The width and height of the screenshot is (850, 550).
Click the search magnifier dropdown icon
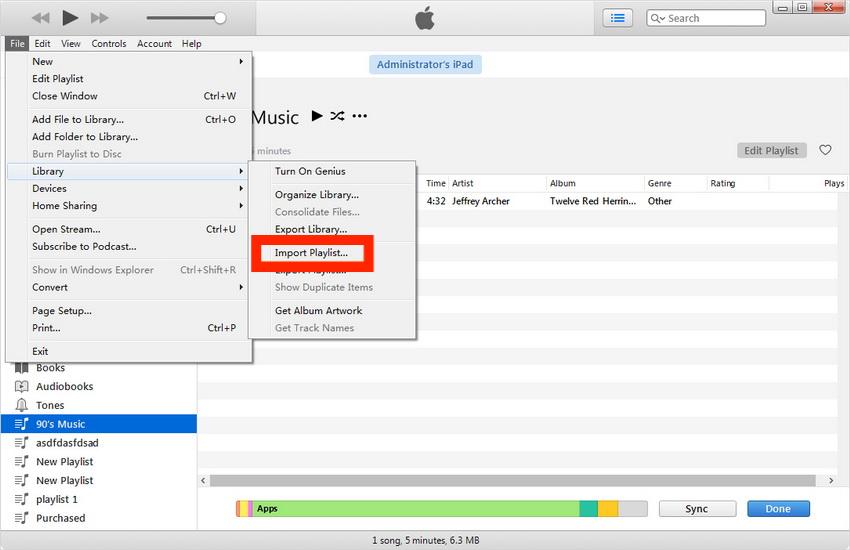coord(658,18)
